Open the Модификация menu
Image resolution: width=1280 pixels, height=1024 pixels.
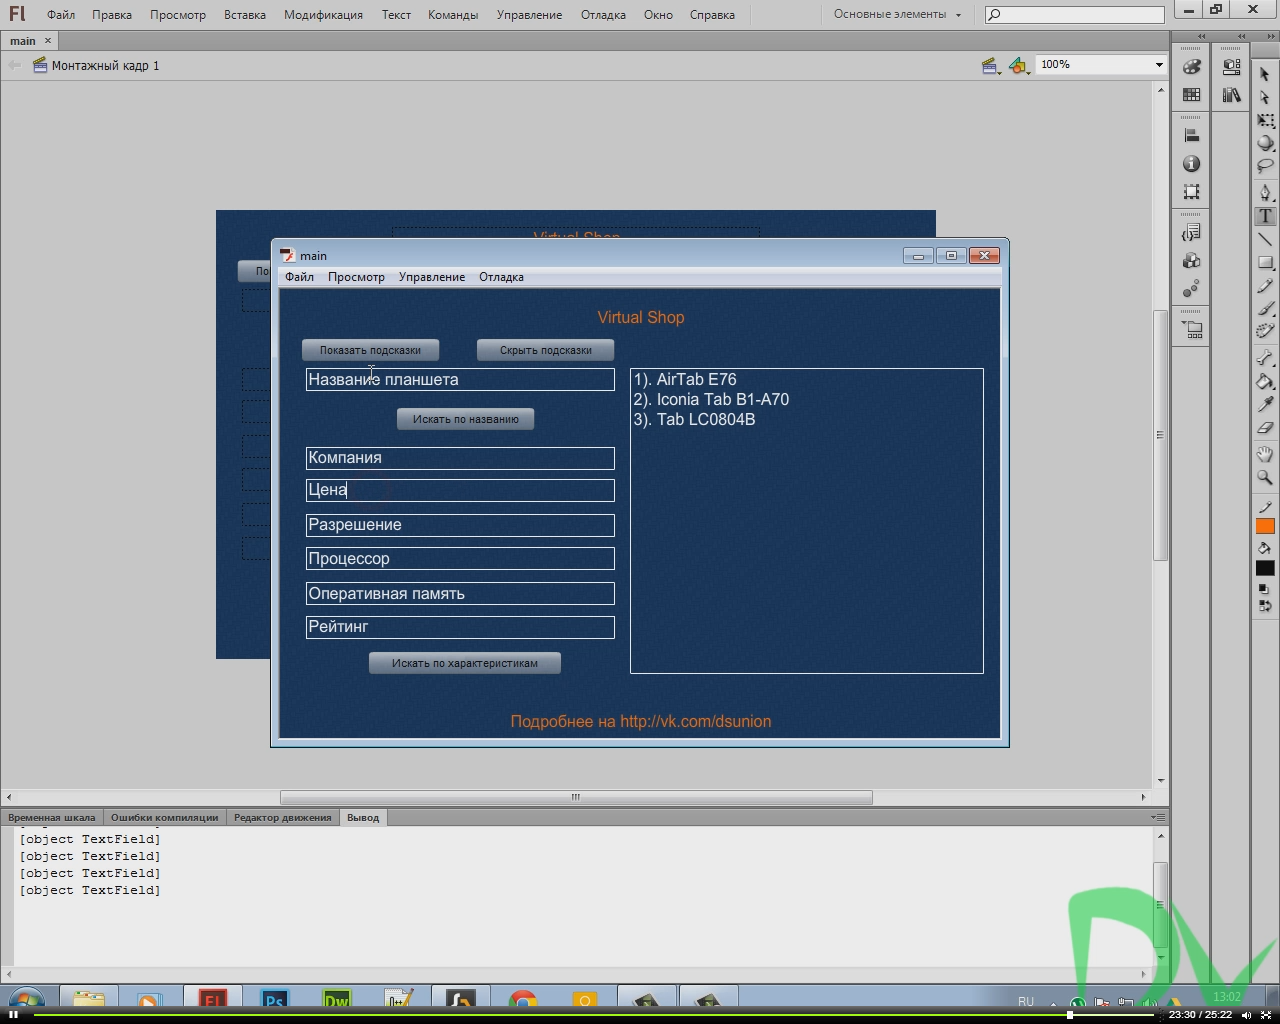point(323,15)
